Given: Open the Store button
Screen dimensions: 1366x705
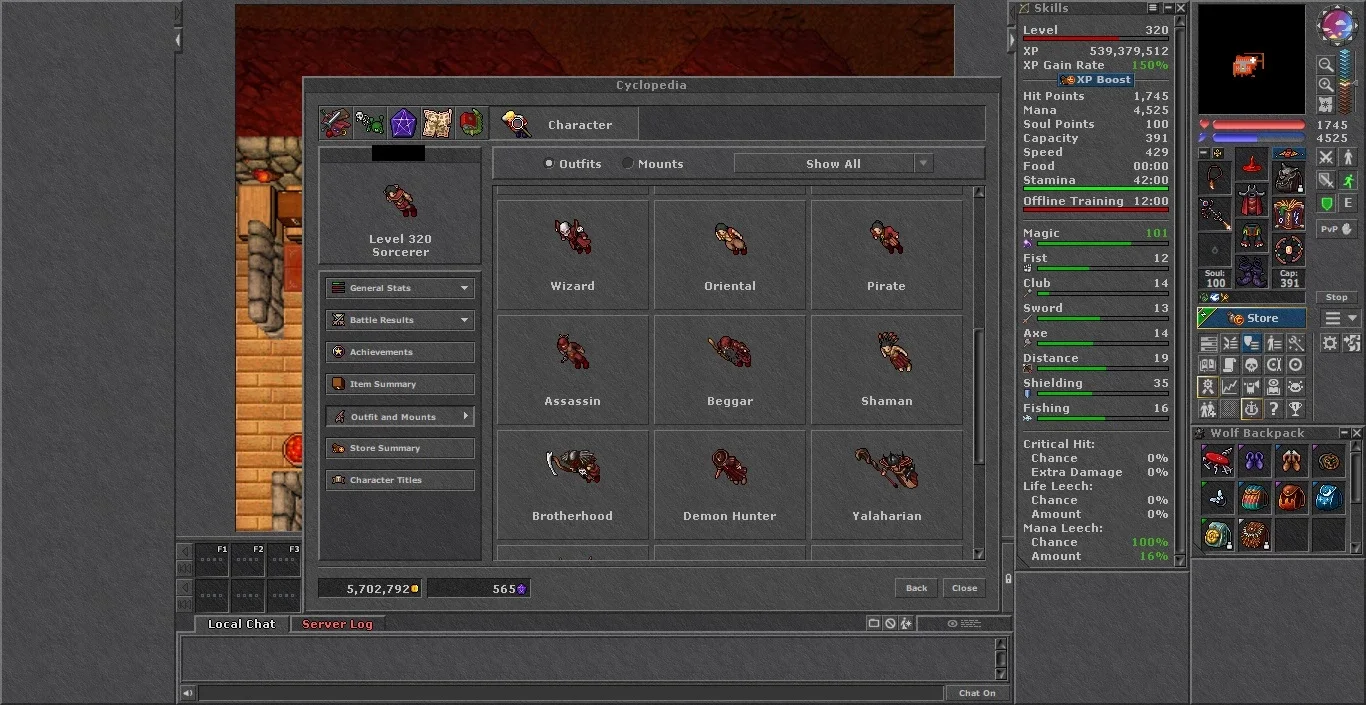Looking at the screenshot, I should [1252, 318].
